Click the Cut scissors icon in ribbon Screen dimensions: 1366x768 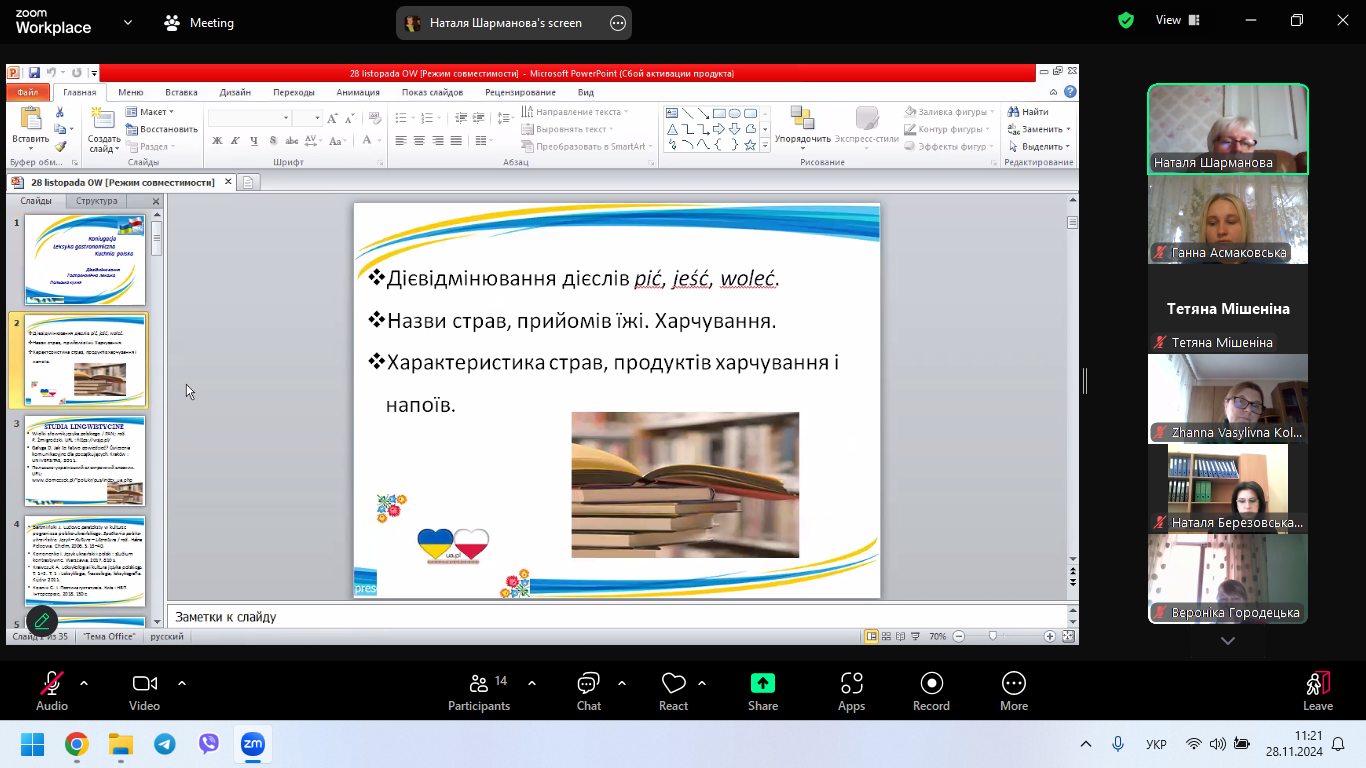(59, 113)
